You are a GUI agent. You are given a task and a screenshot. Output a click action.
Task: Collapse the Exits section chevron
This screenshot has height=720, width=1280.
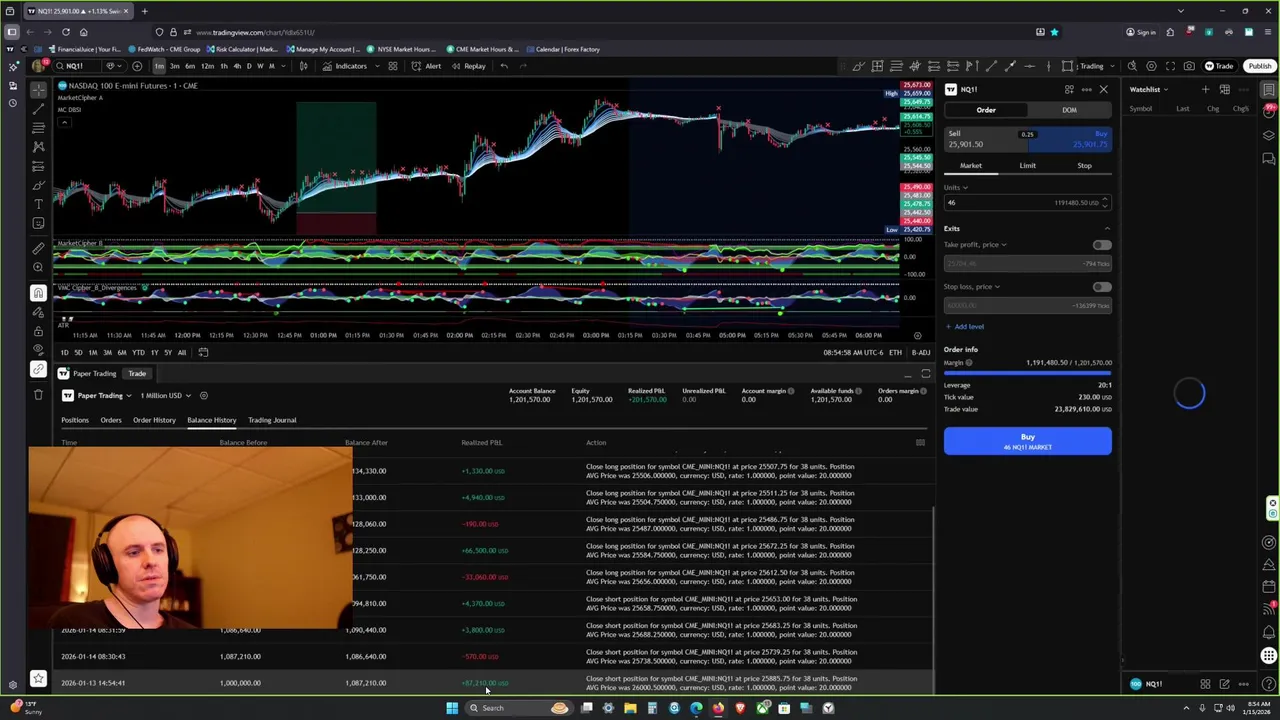click(x=1106, y=229)
